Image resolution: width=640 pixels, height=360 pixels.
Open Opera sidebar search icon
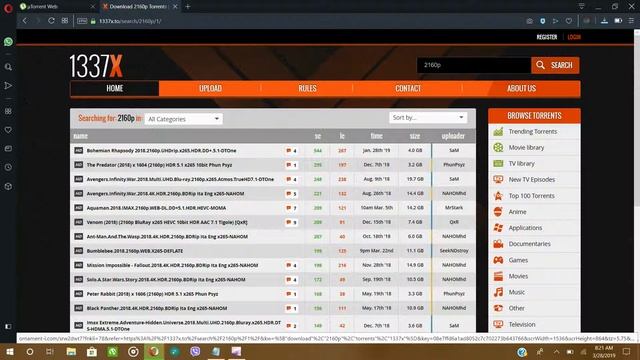point(8,67)
